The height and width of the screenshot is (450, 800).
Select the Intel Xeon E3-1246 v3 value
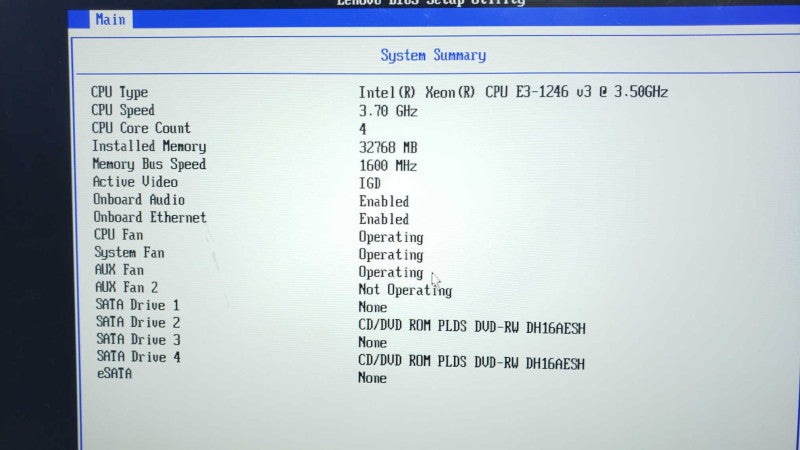click(513, 92)
